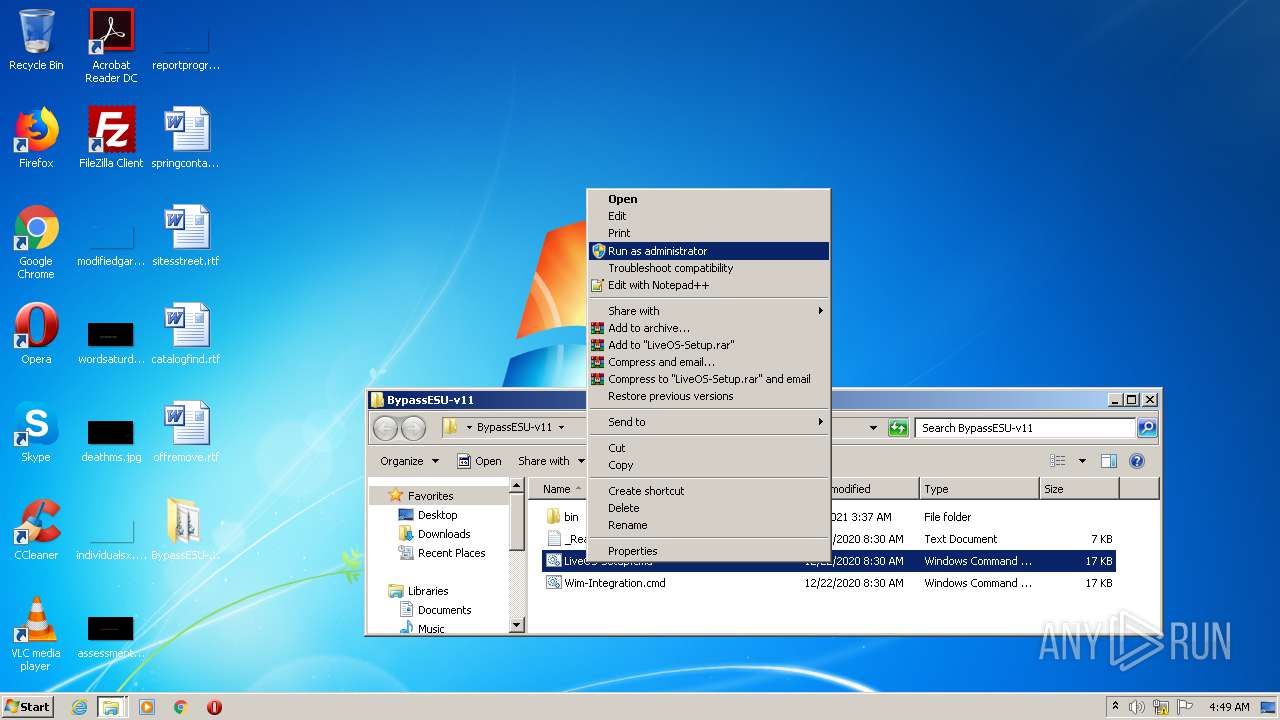Open the Explorer help icon

point(1137,461)
